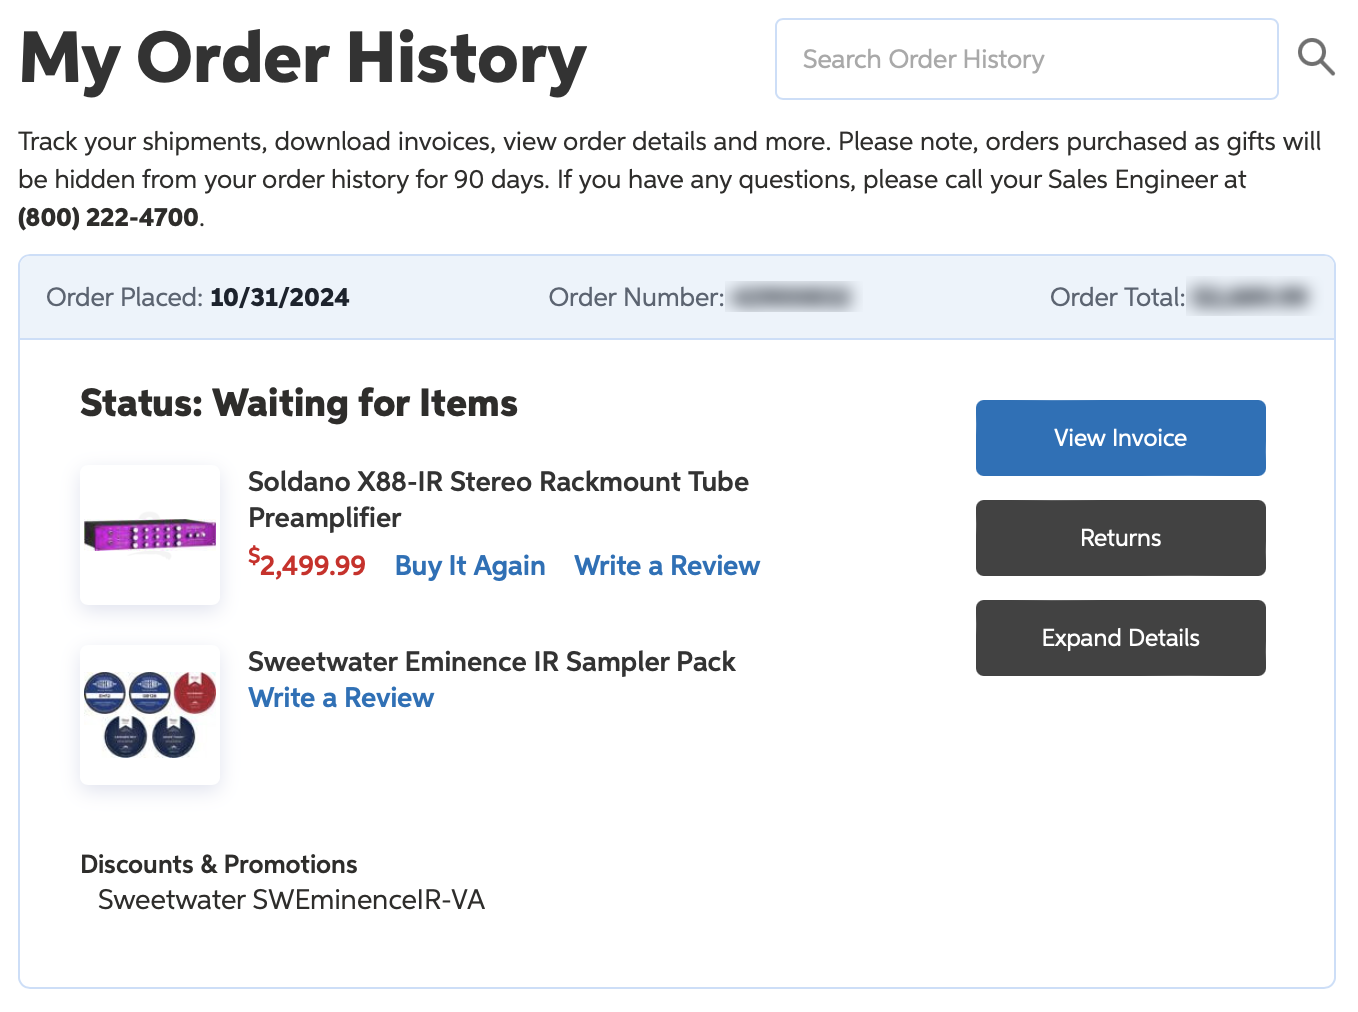Open the Soldano X88-IR preamp thumbnail
Image resolution: width=1358 pixels, height=1012 pixels.
(x=150, y=535)
